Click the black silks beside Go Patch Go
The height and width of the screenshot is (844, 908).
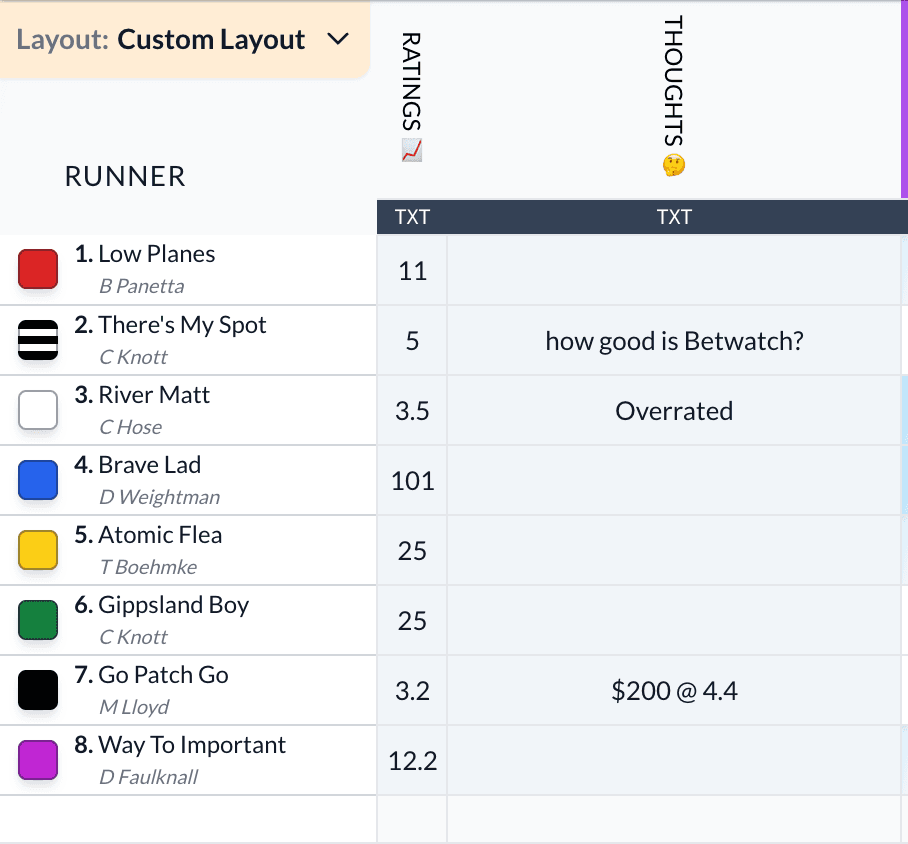tap(37, 689)
